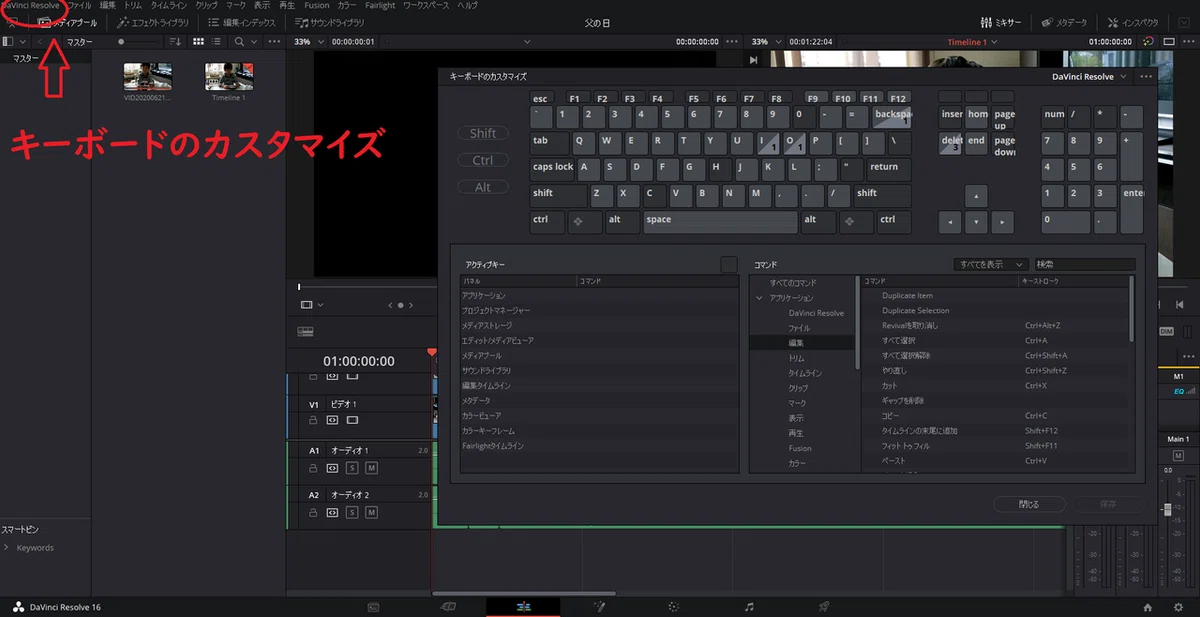Open the 編集インデックス panel
The width and height of the screenshot is (1200, 617).
coord(241,22)
